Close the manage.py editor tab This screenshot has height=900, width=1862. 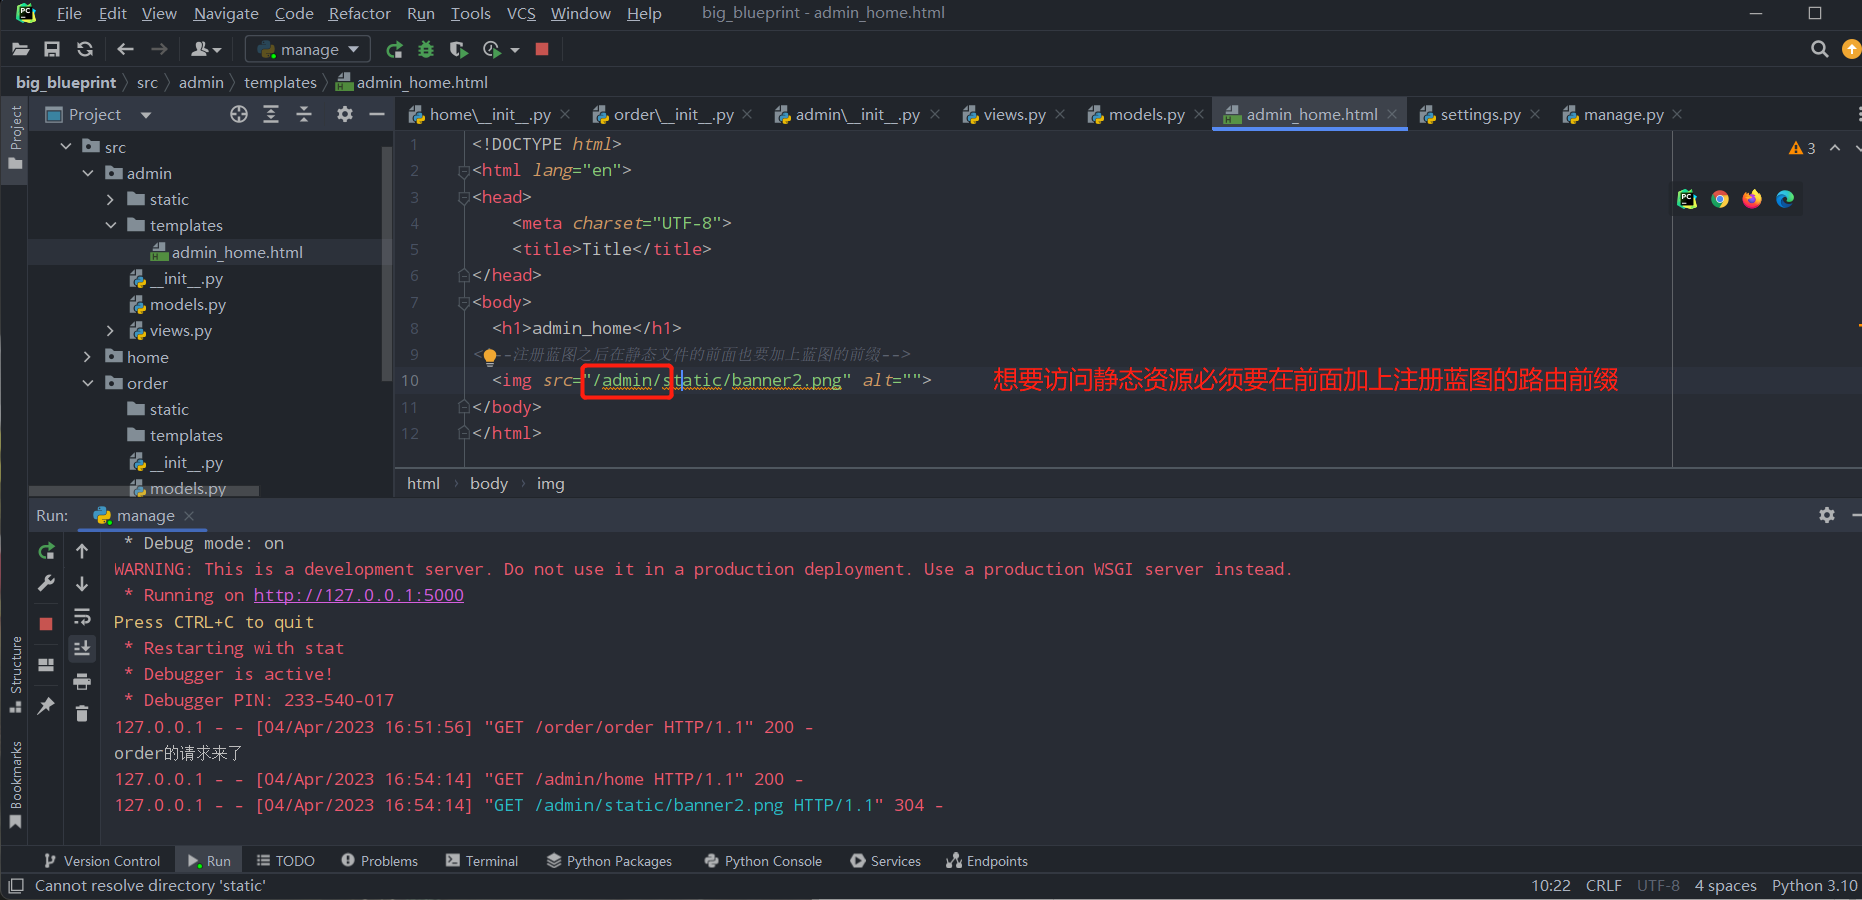pyautogui.click(x=1677, y=115)
